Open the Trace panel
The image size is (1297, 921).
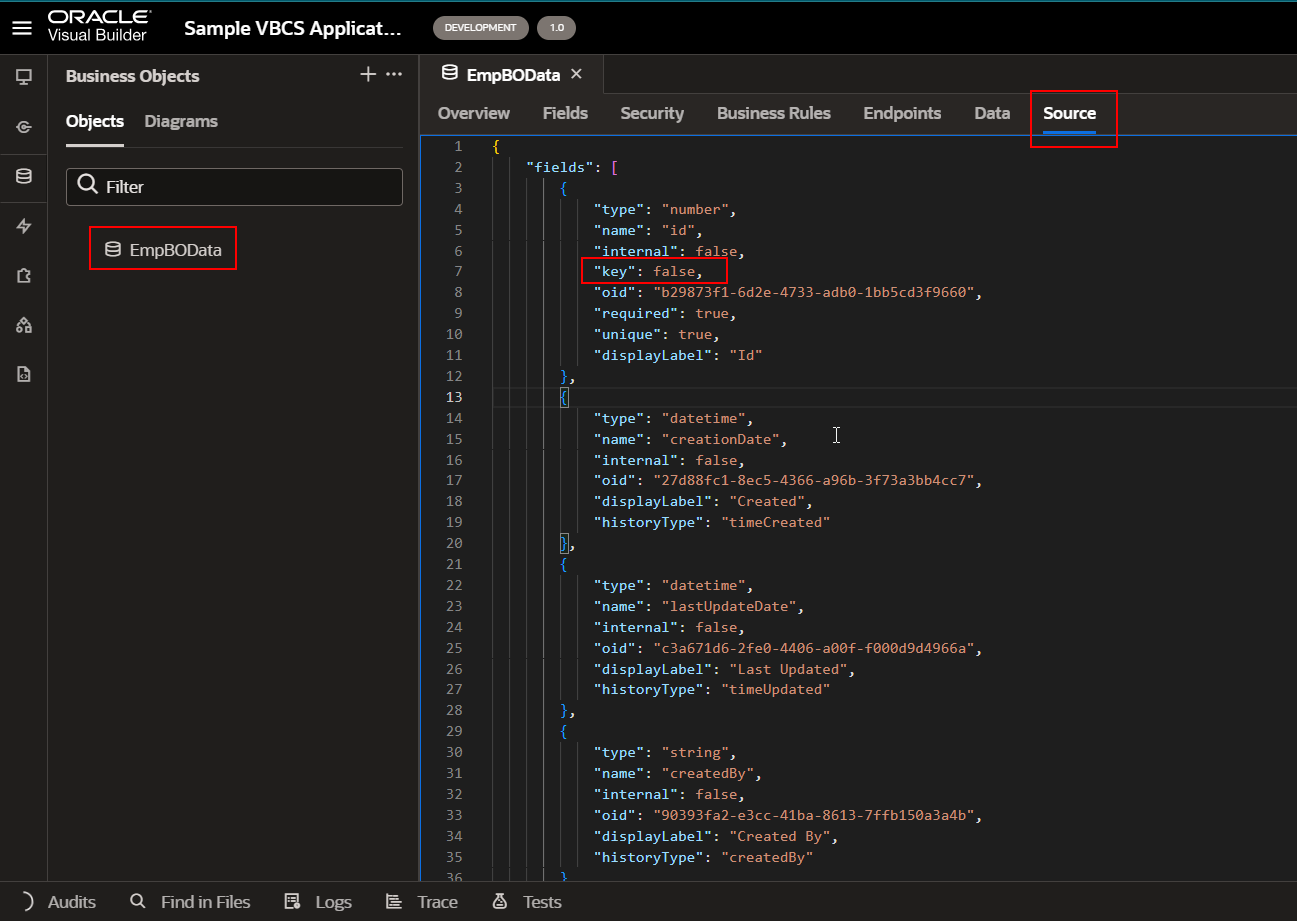click(437, 902)
